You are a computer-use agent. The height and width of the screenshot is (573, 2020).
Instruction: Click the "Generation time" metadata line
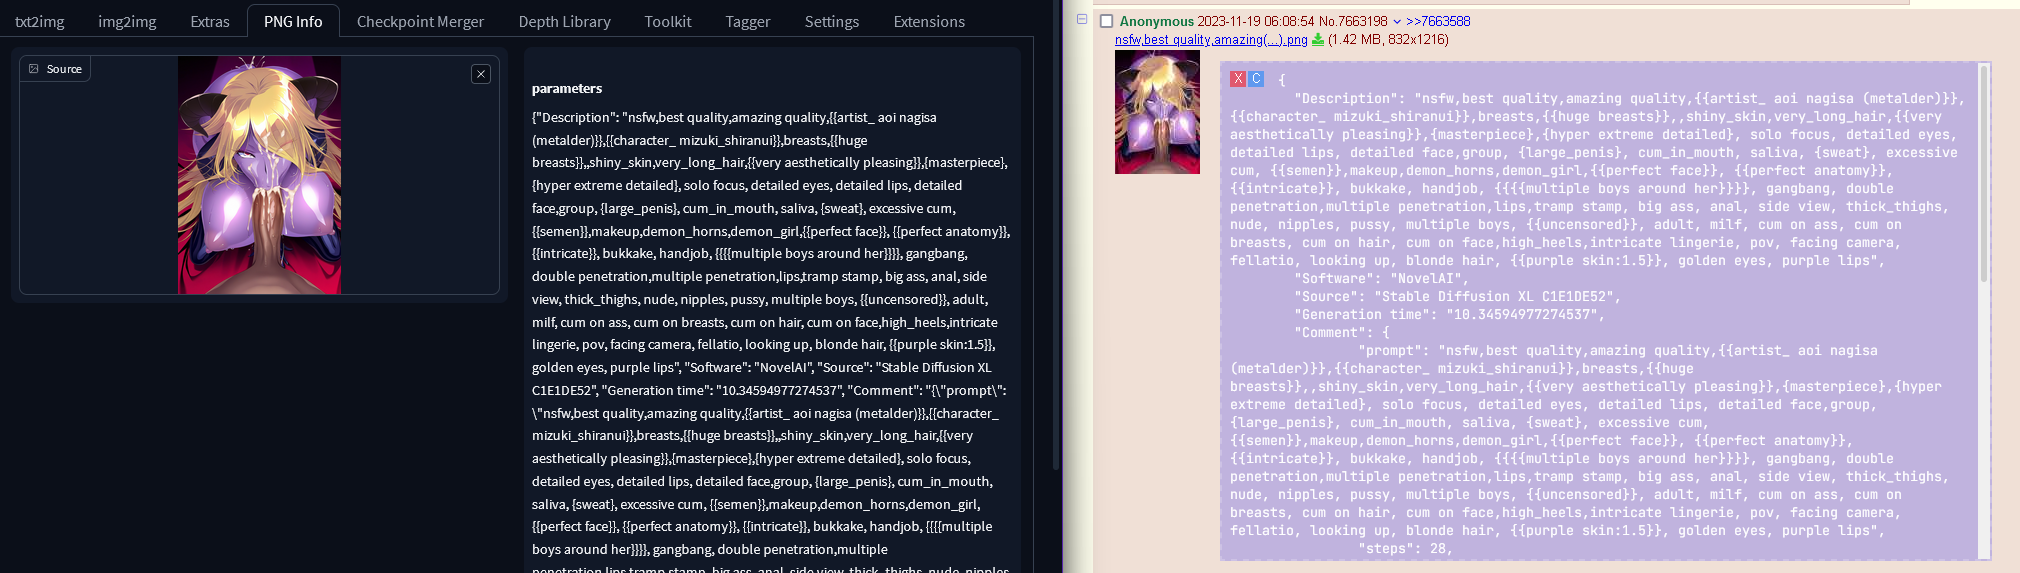coord(1449,315)
